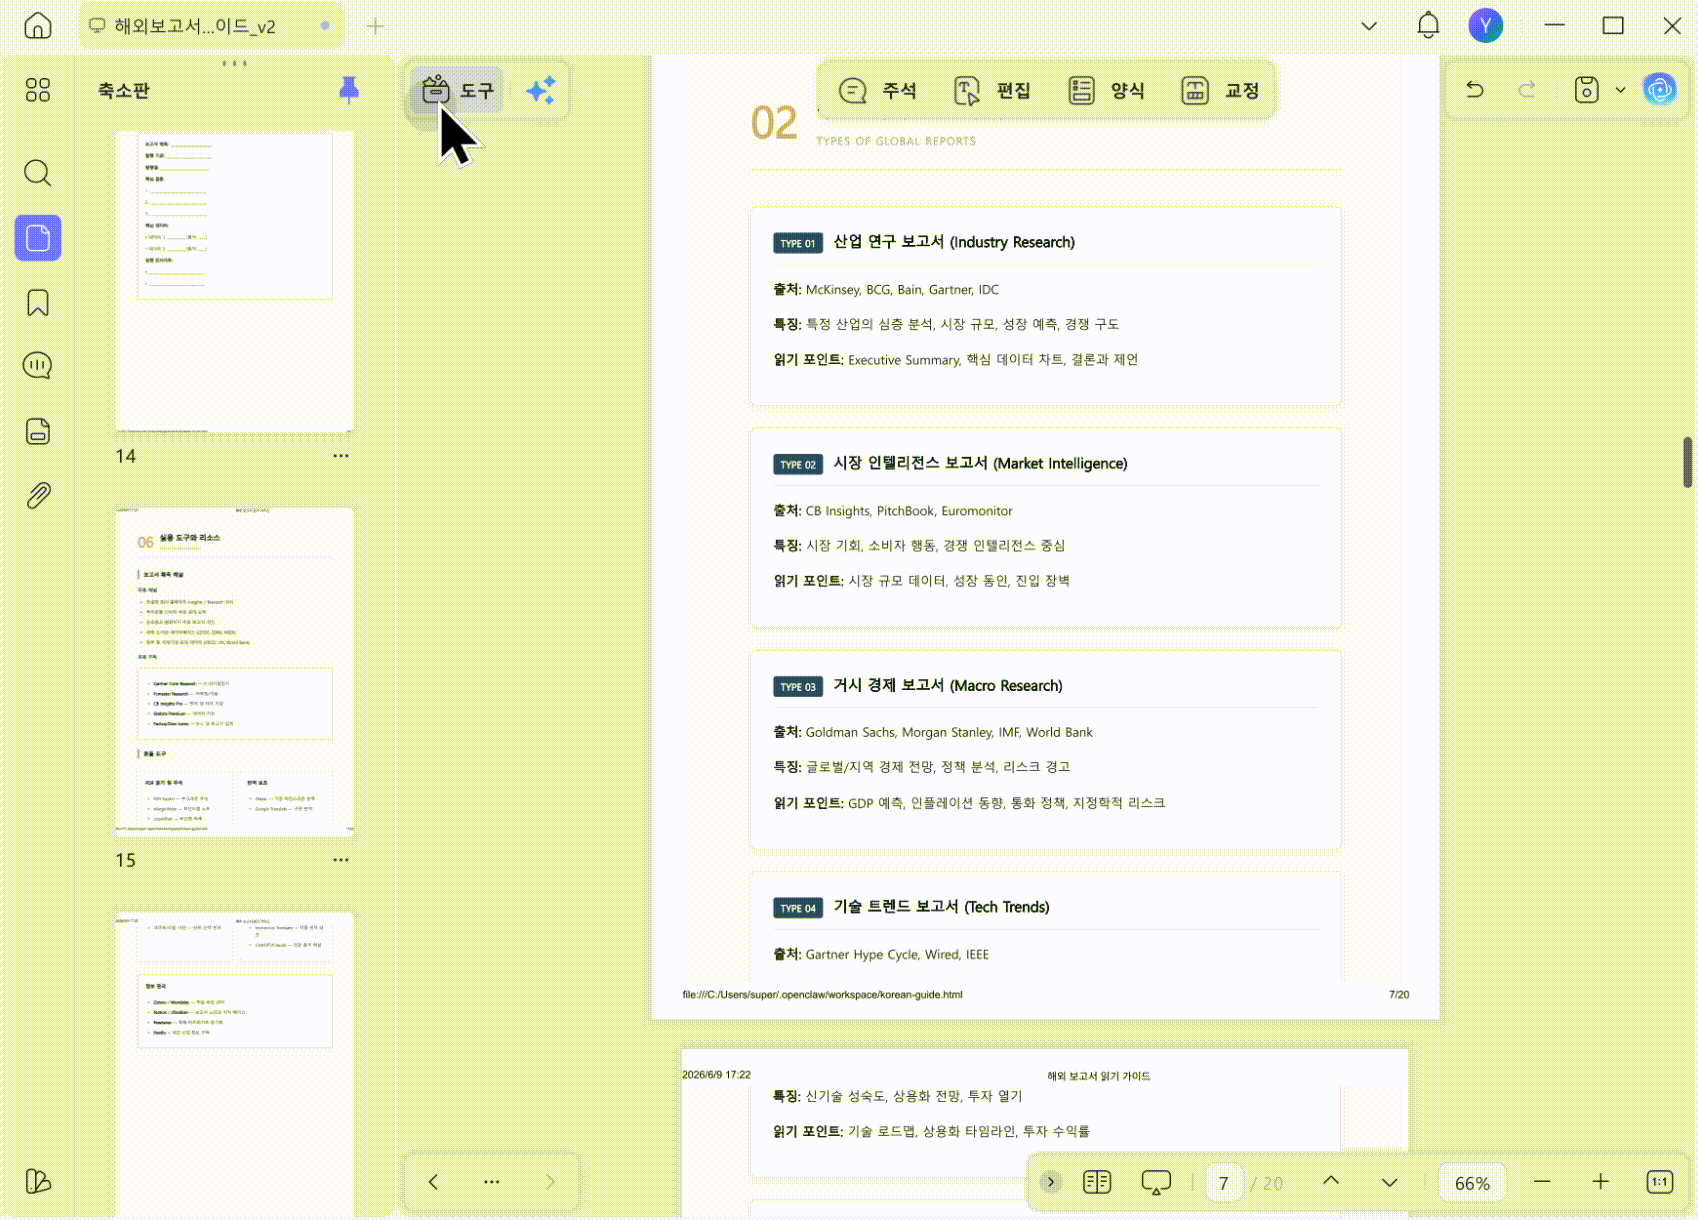Select the page thumbnails sidebar icon
The height and width of the screenshot is (1220, 1698).
coord(38,238)
